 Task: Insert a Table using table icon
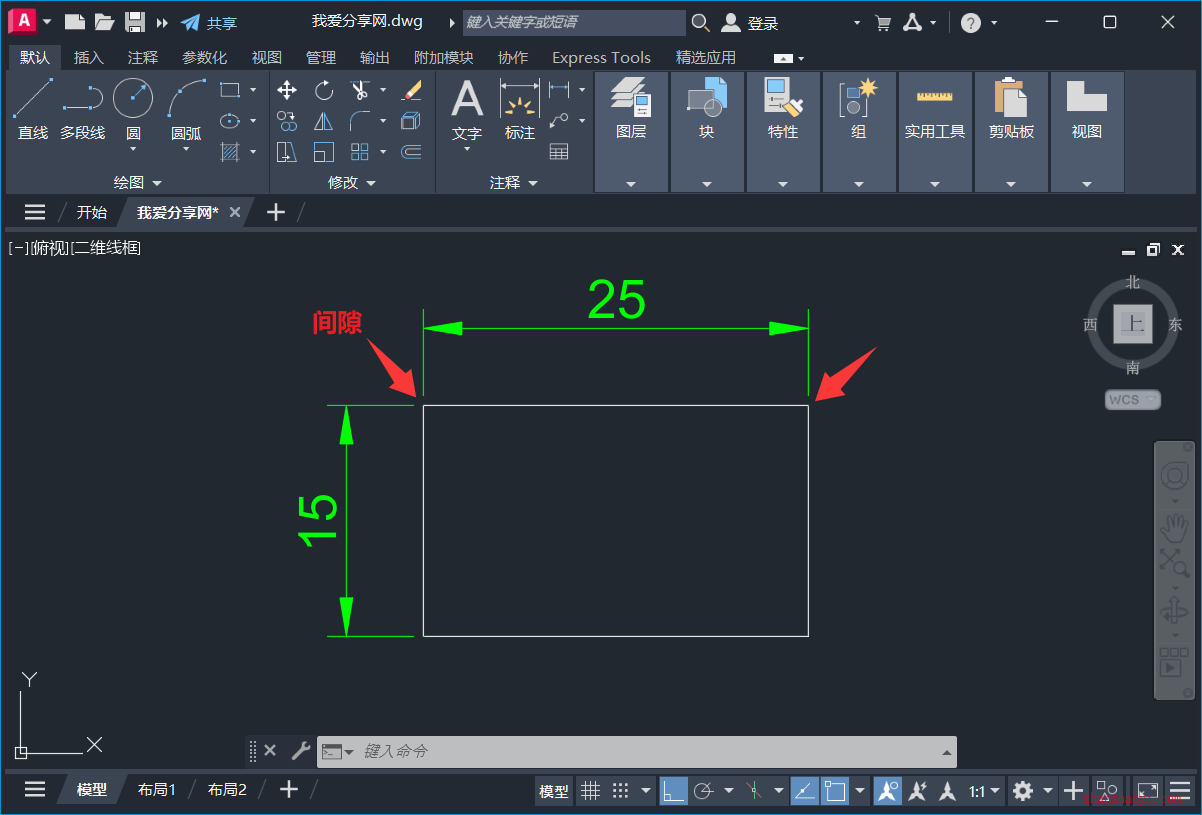coord(559,152)
